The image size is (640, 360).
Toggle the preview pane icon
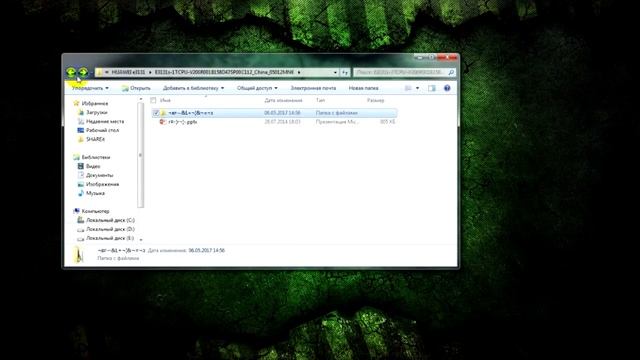432,88
